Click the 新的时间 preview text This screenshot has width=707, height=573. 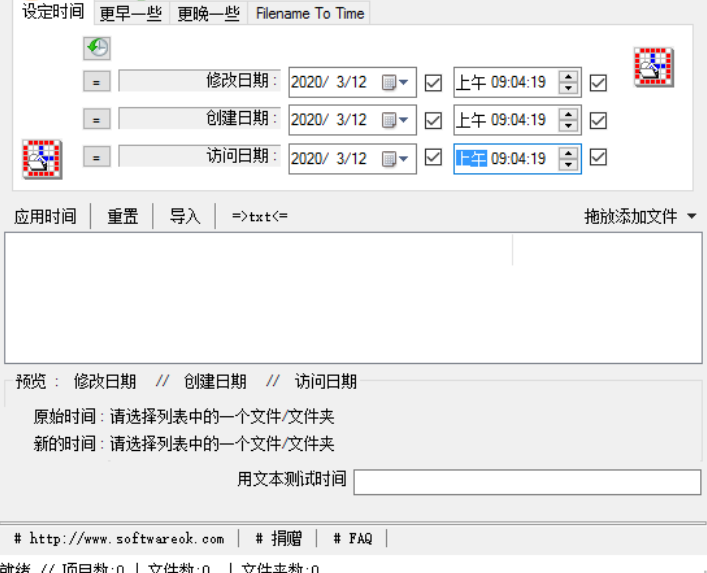point(184,444)
